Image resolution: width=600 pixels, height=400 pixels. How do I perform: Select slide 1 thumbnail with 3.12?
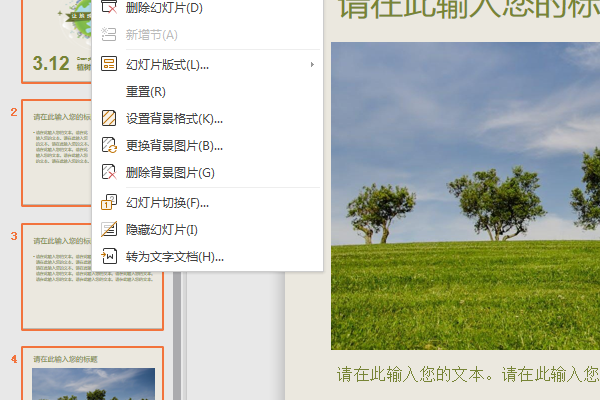(x=57, y=41)
